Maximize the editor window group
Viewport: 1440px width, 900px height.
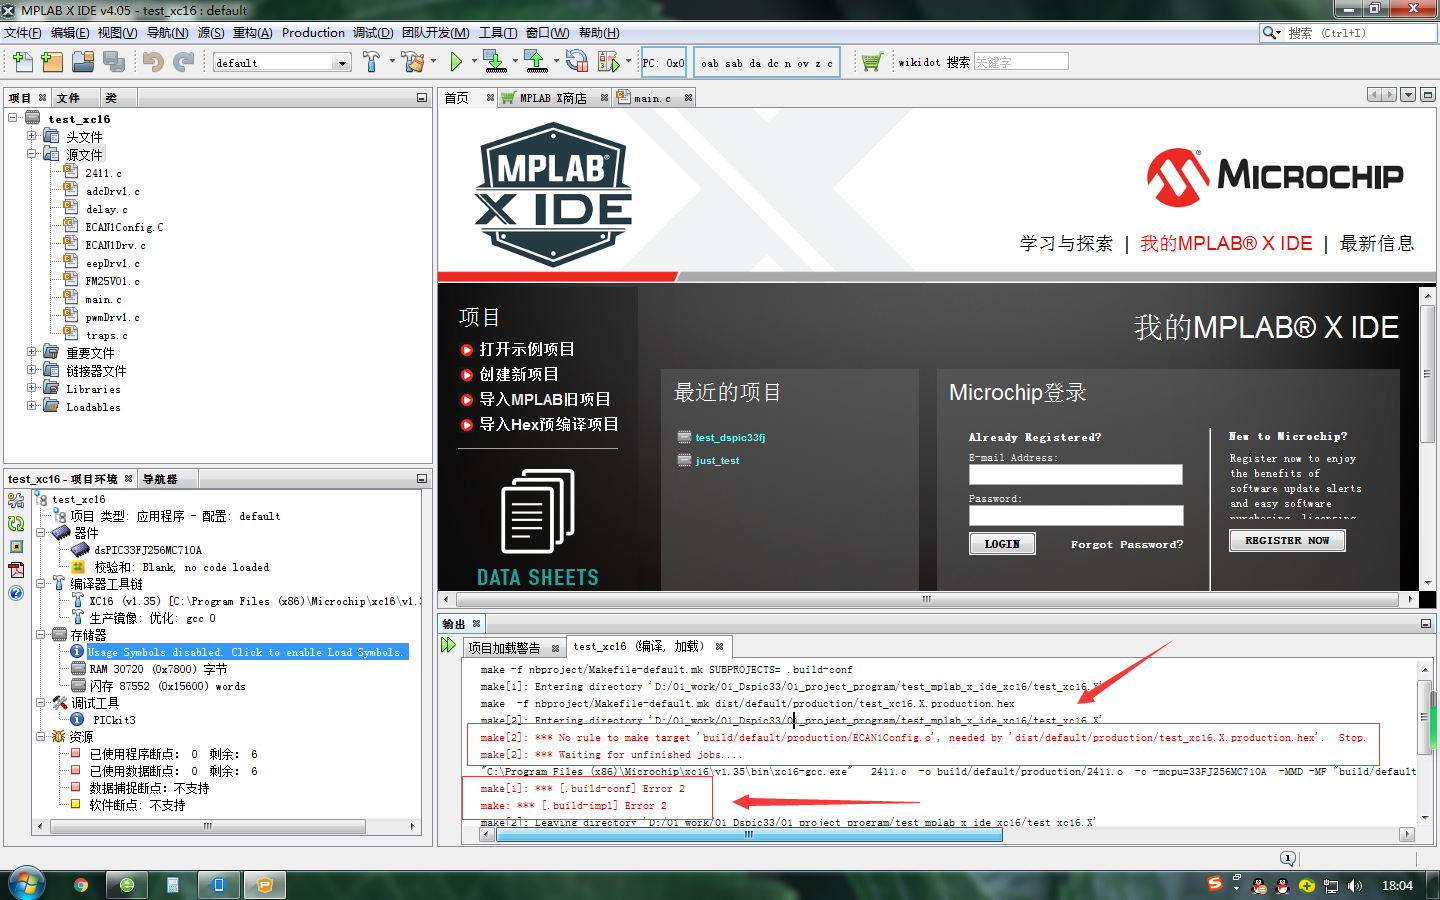pos(1428,95)
